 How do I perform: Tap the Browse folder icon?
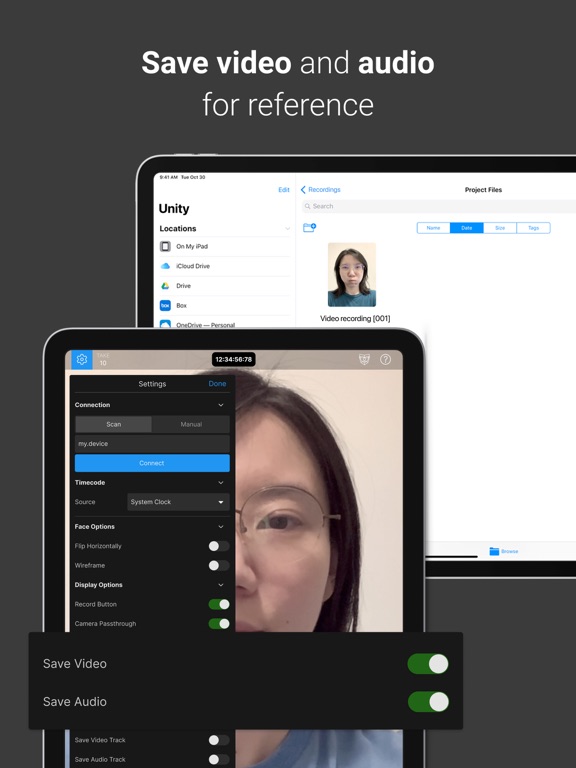(x=494, y=552)
